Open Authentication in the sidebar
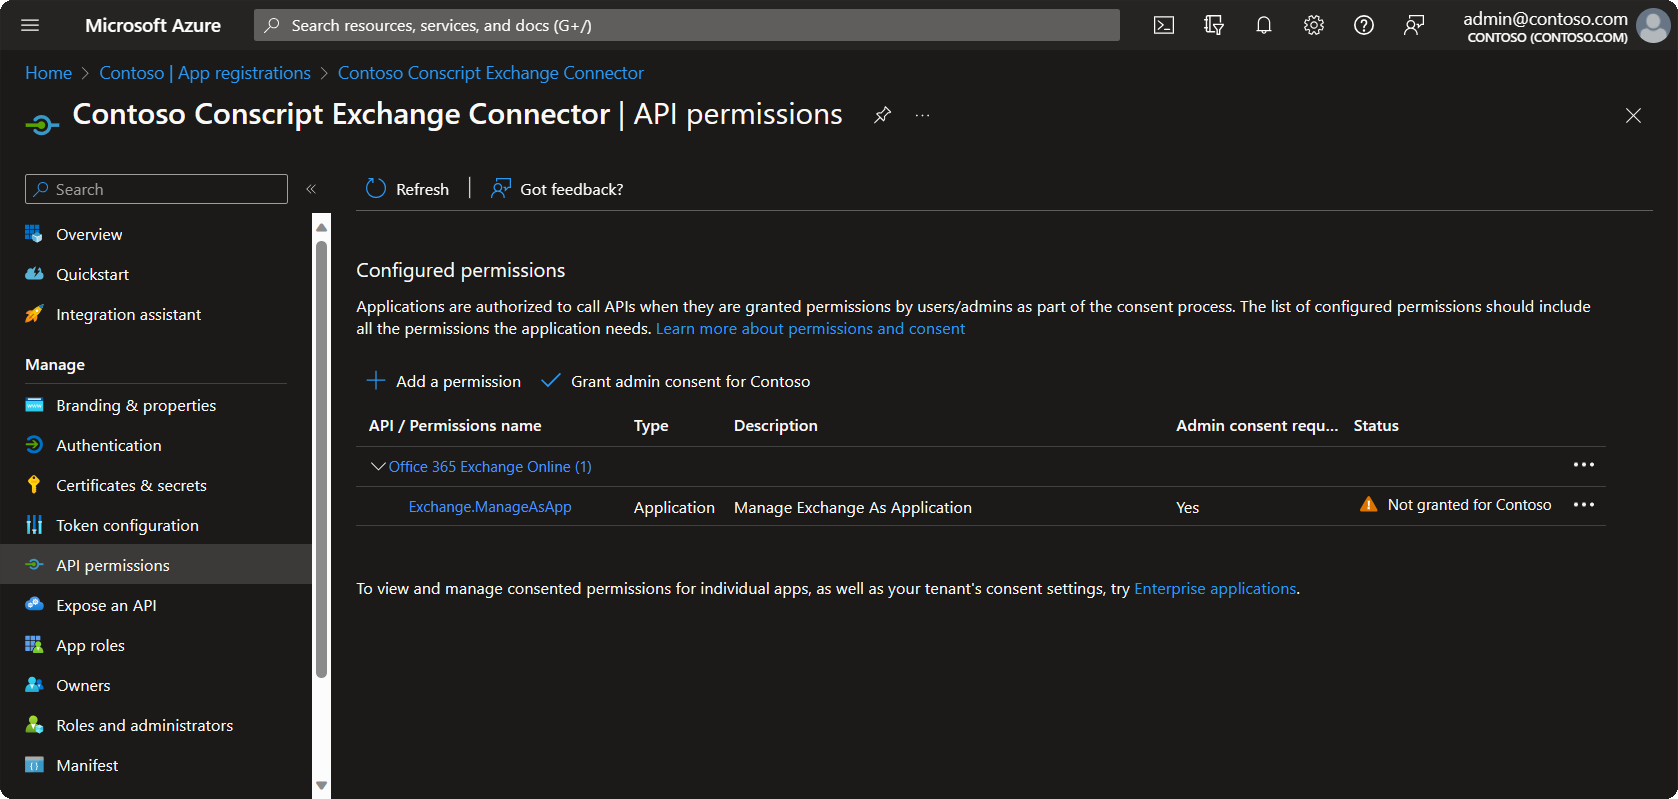This screenshot has width=1678, height=799. click(x=108, y=445)
